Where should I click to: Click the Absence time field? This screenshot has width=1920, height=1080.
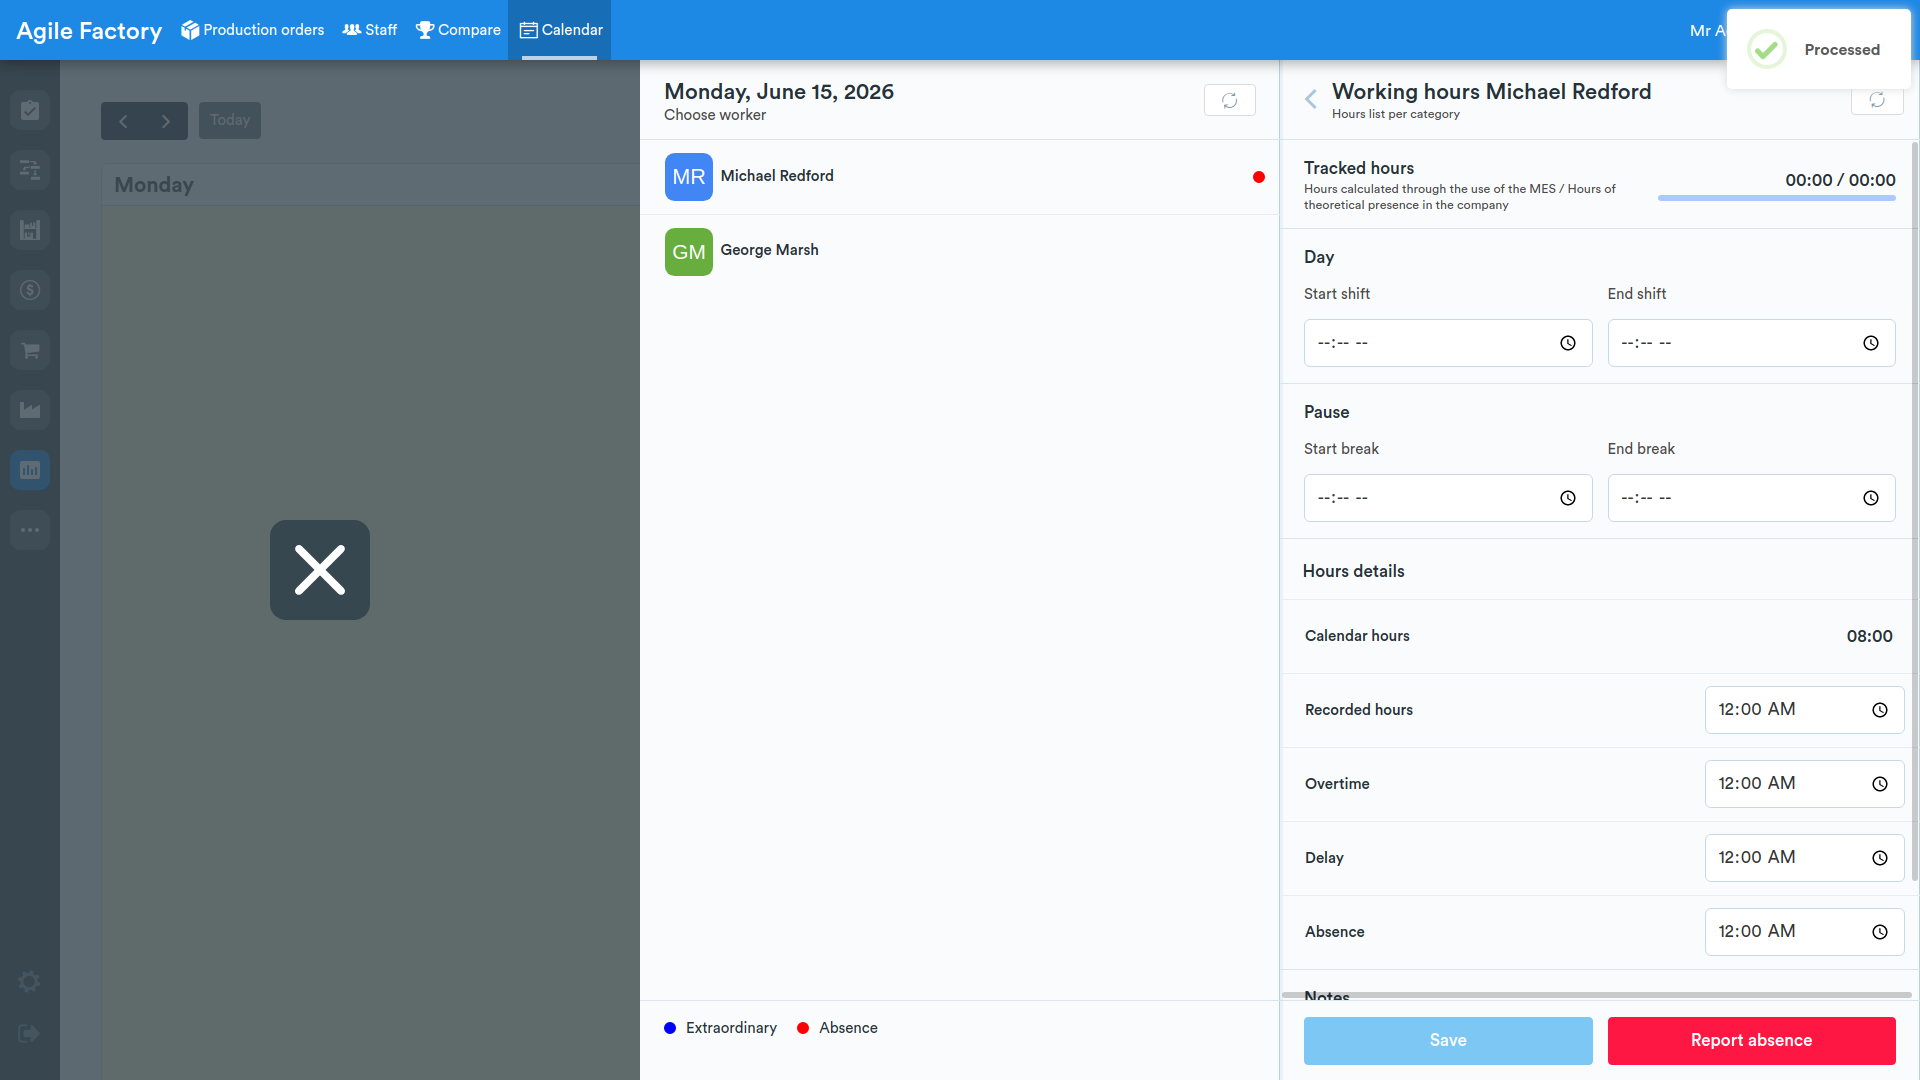(1804, 932)
